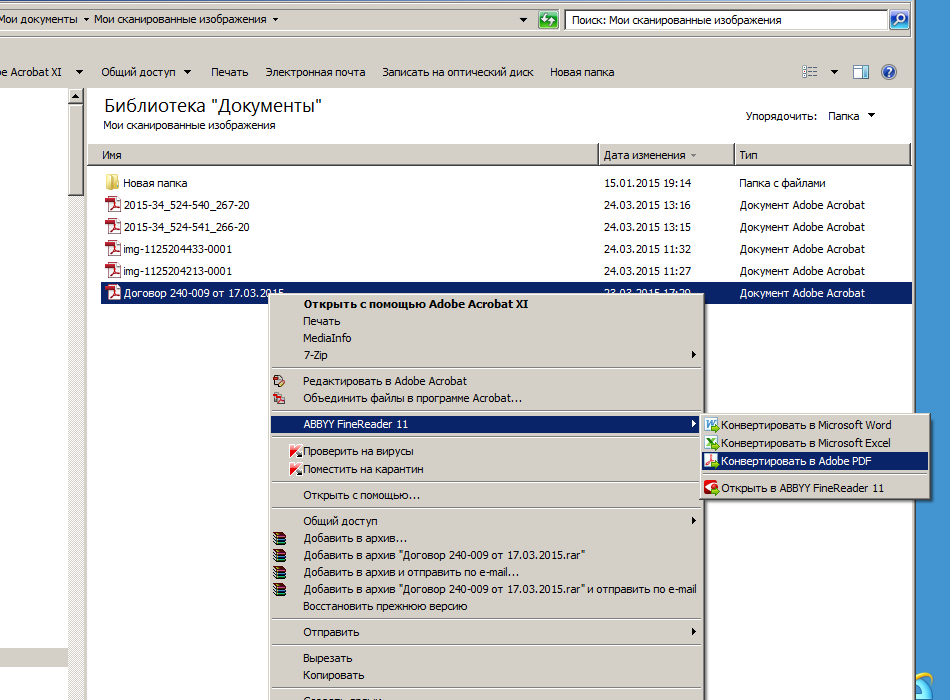Click the Word icon in ABBYY submenu
Screen dimensions: 950x700
[x=711, y=425]
